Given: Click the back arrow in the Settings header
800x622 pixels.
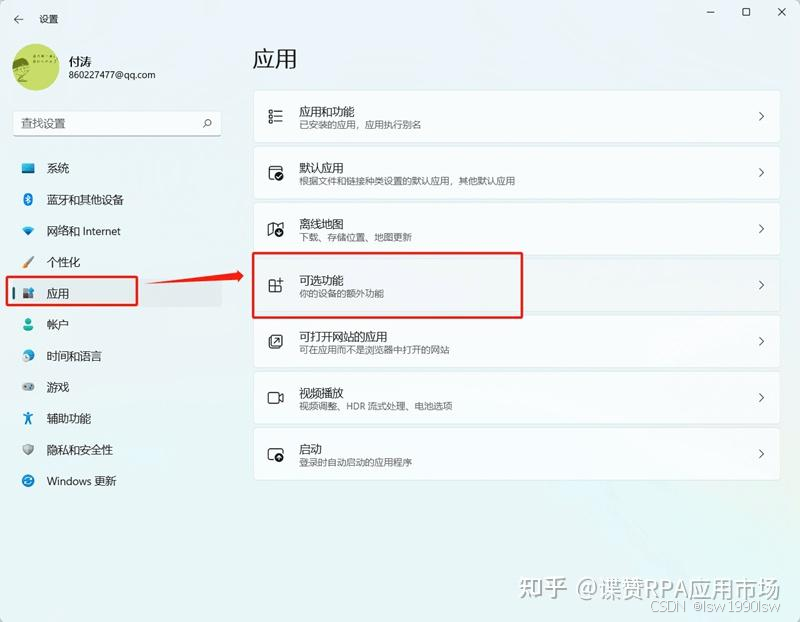Looking at the screenshot, I should [19, 19].
